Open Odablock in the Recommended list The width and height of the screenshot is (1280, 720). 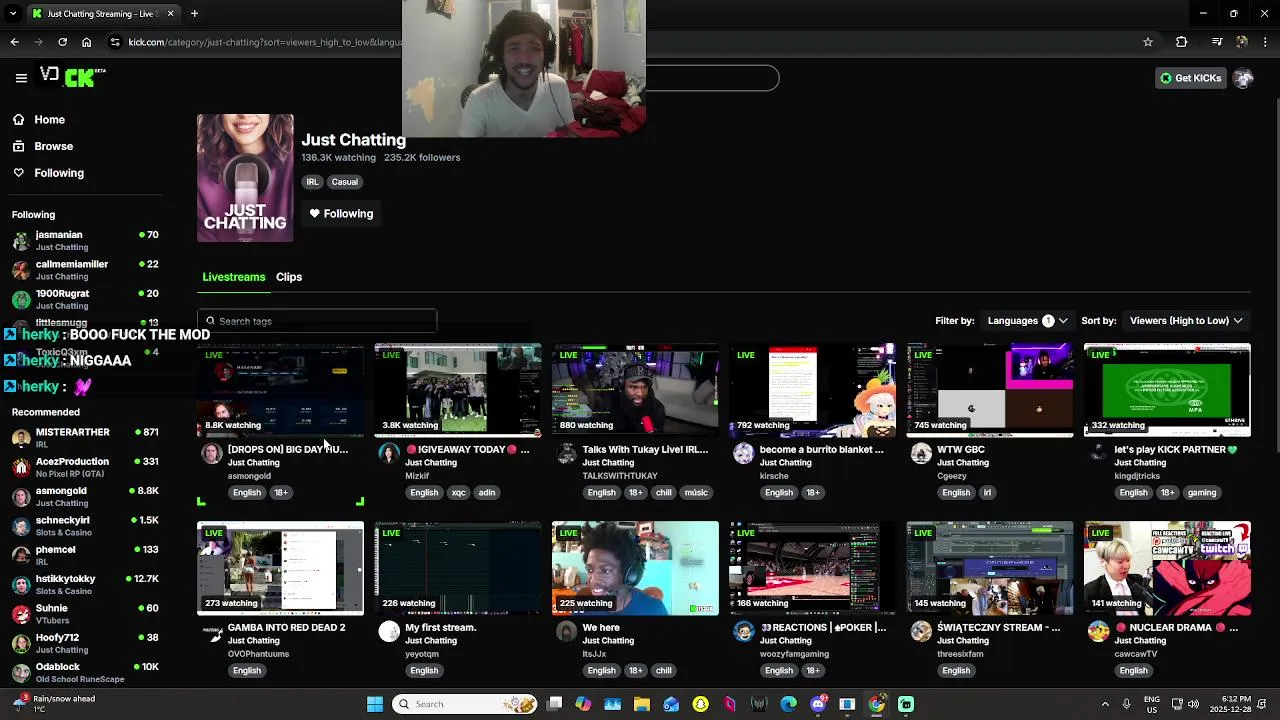[x=85, y=672]
